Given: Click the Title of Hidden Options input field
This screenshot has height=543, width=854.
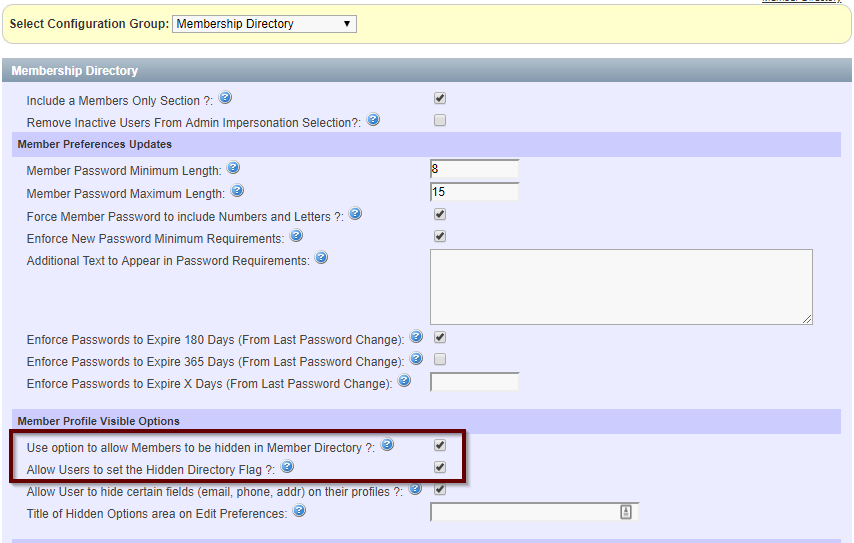Looking at the screenshot, I should point(534,512).
